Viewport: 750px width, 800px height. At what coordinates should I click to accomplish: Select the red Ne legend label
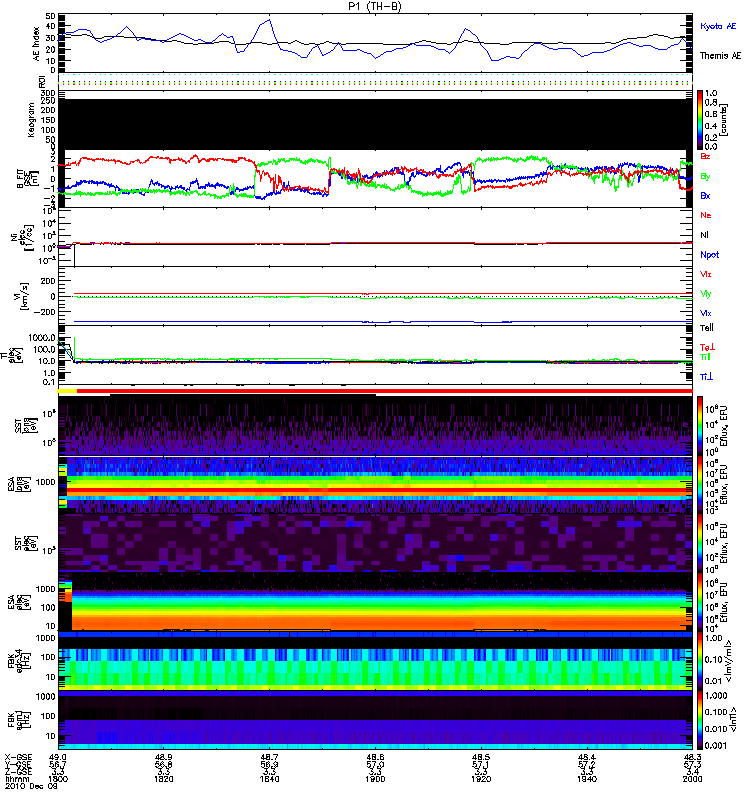[x=706, y=215]
